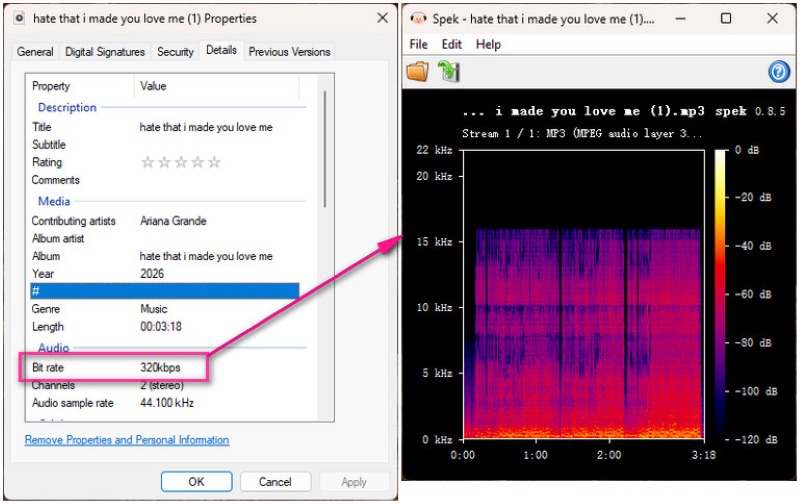Switch to the General tab
This screenshot has width=800, height=504.
click(x=35, y=52)
